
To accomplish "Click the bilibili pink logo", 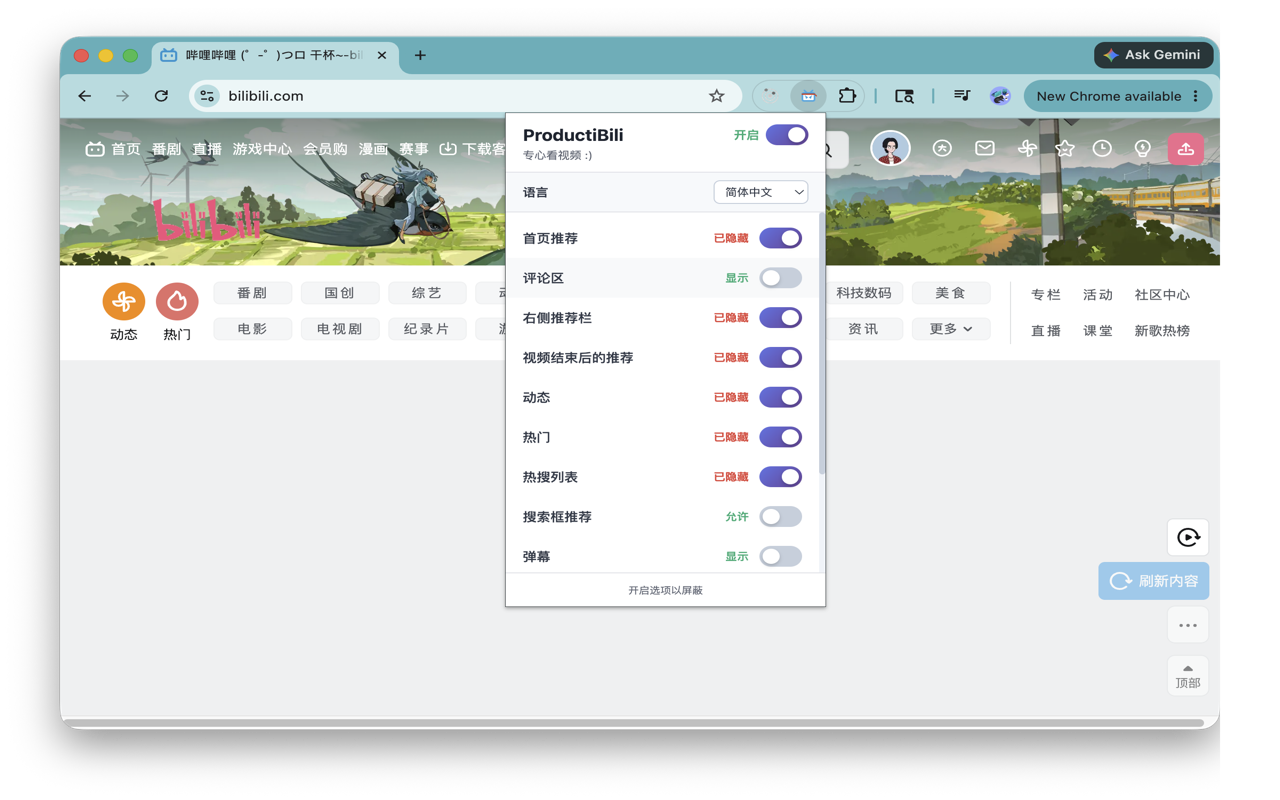I will click(207, 219).
